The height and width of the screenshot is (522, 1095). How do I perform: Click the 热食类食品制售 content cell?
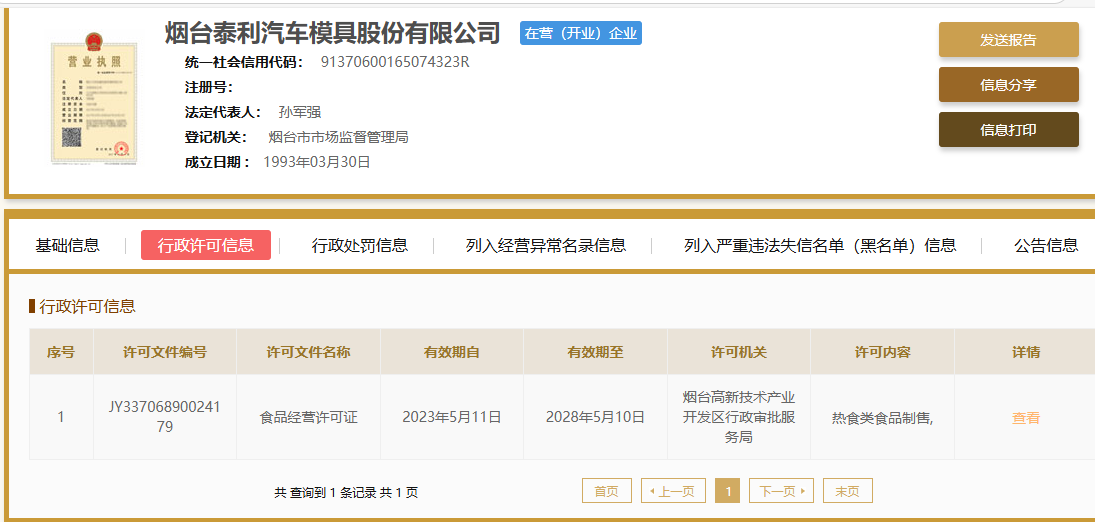883,417
